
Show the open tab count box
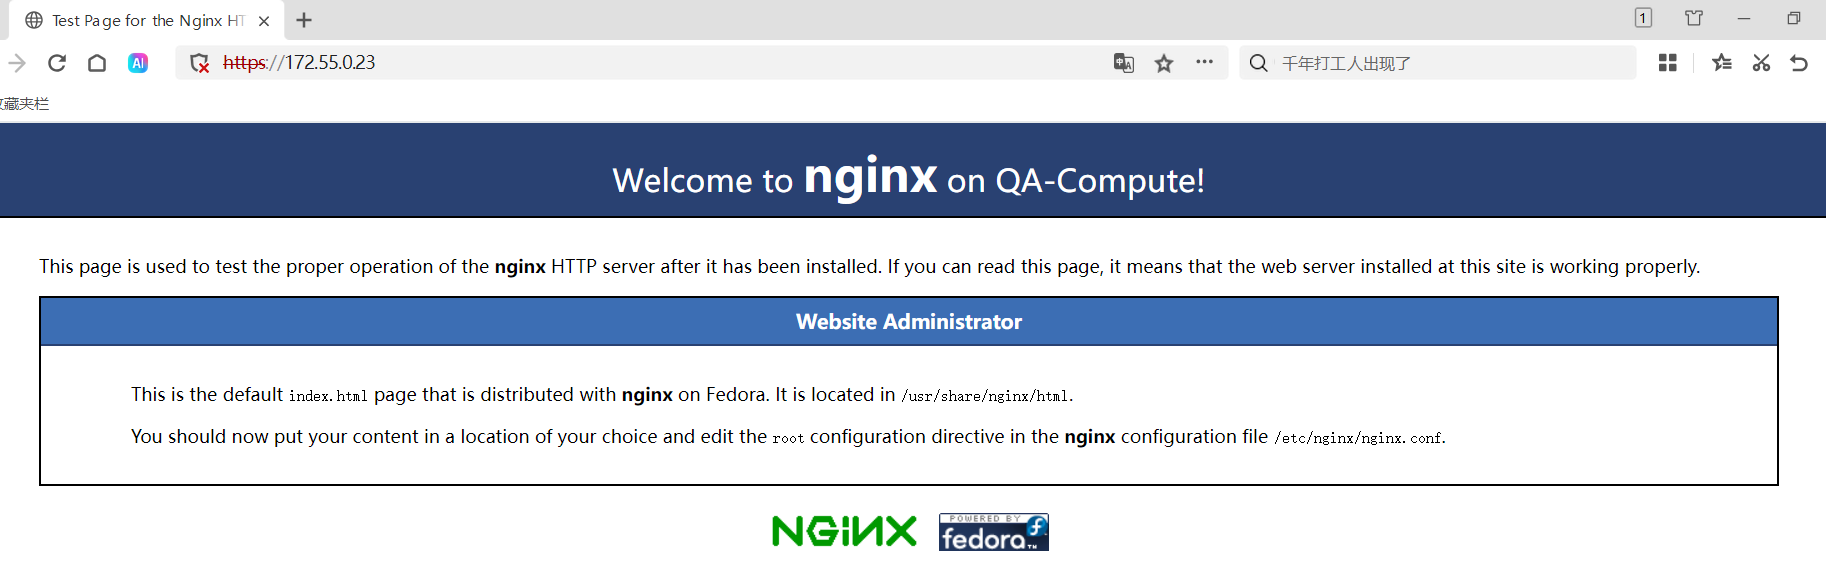(x=1643, y=18)
